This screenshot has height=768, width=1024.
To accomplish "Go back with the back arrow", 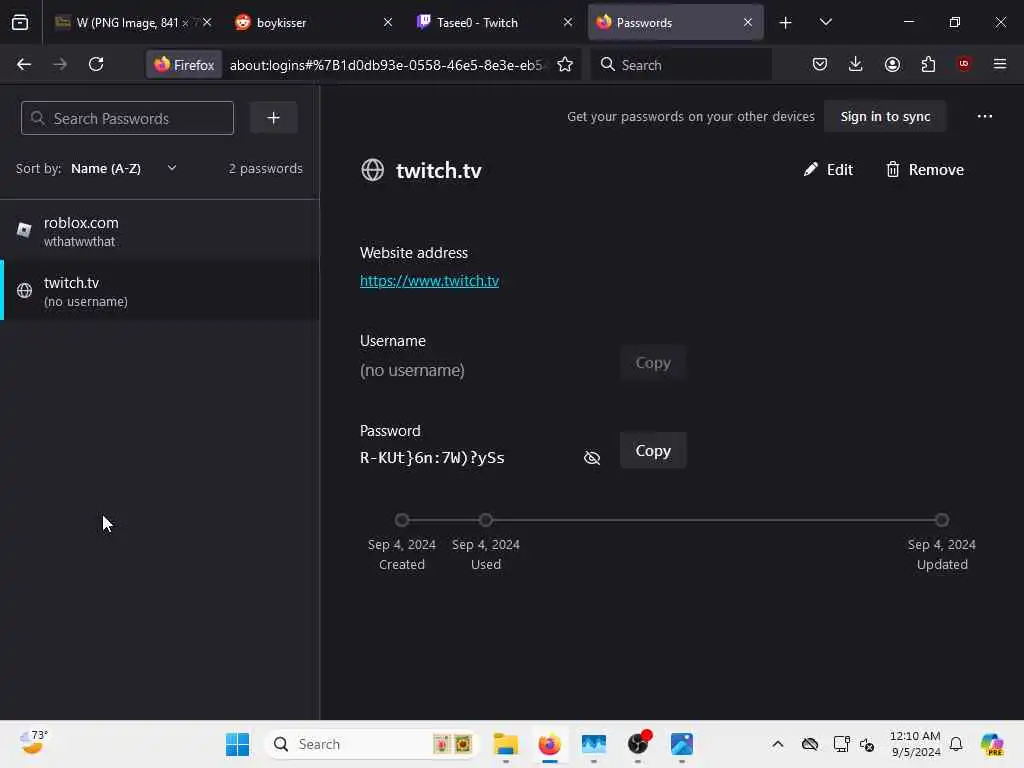I will 24,64.
